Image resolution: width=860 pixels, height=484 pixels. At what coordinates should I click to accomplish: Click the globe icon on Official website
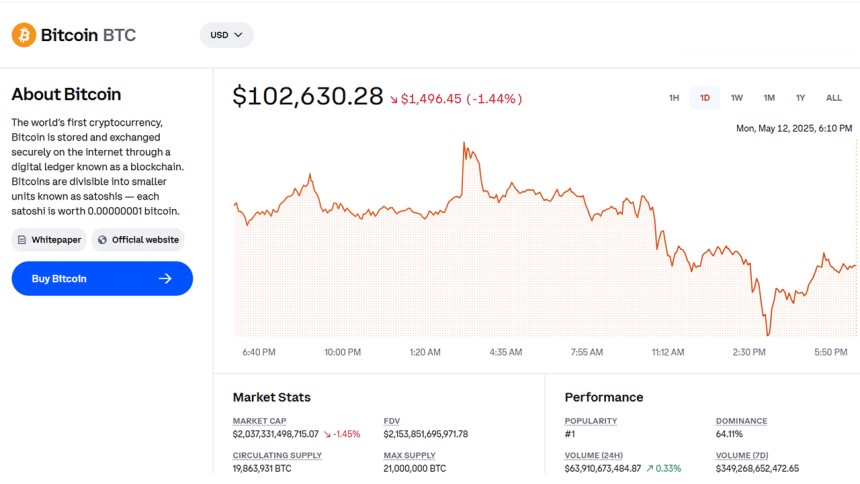102,240
